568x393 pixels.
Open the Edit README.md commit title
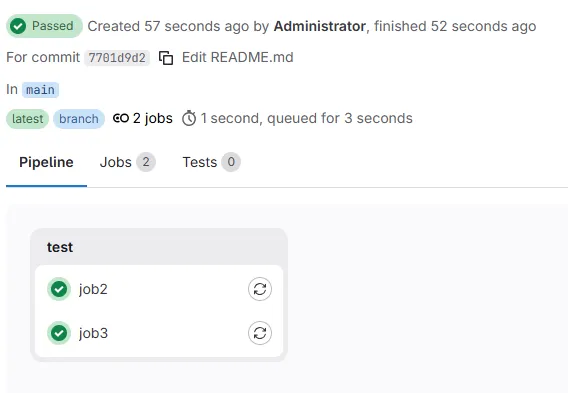[238, 57]
